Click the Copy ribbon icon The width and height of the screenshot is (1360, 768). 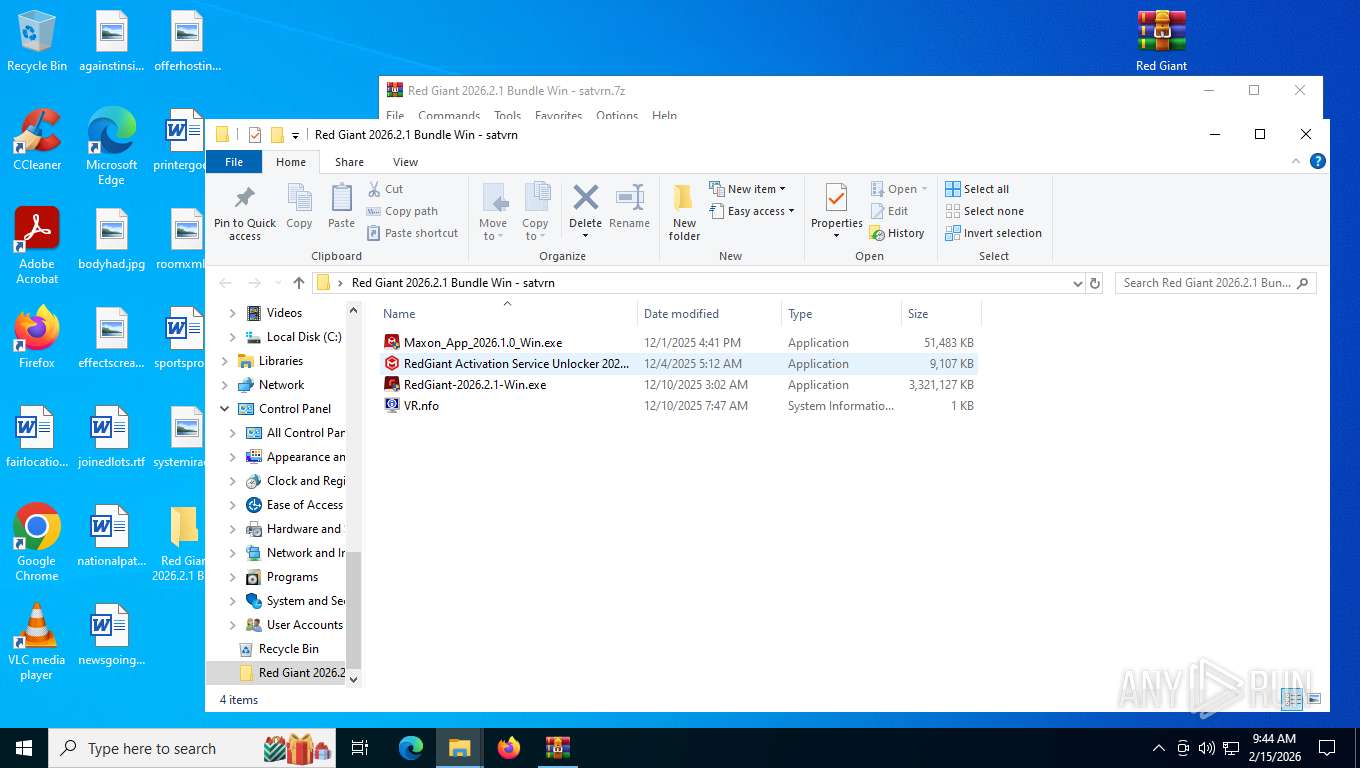pyautogui.click(x=299, y=197)
